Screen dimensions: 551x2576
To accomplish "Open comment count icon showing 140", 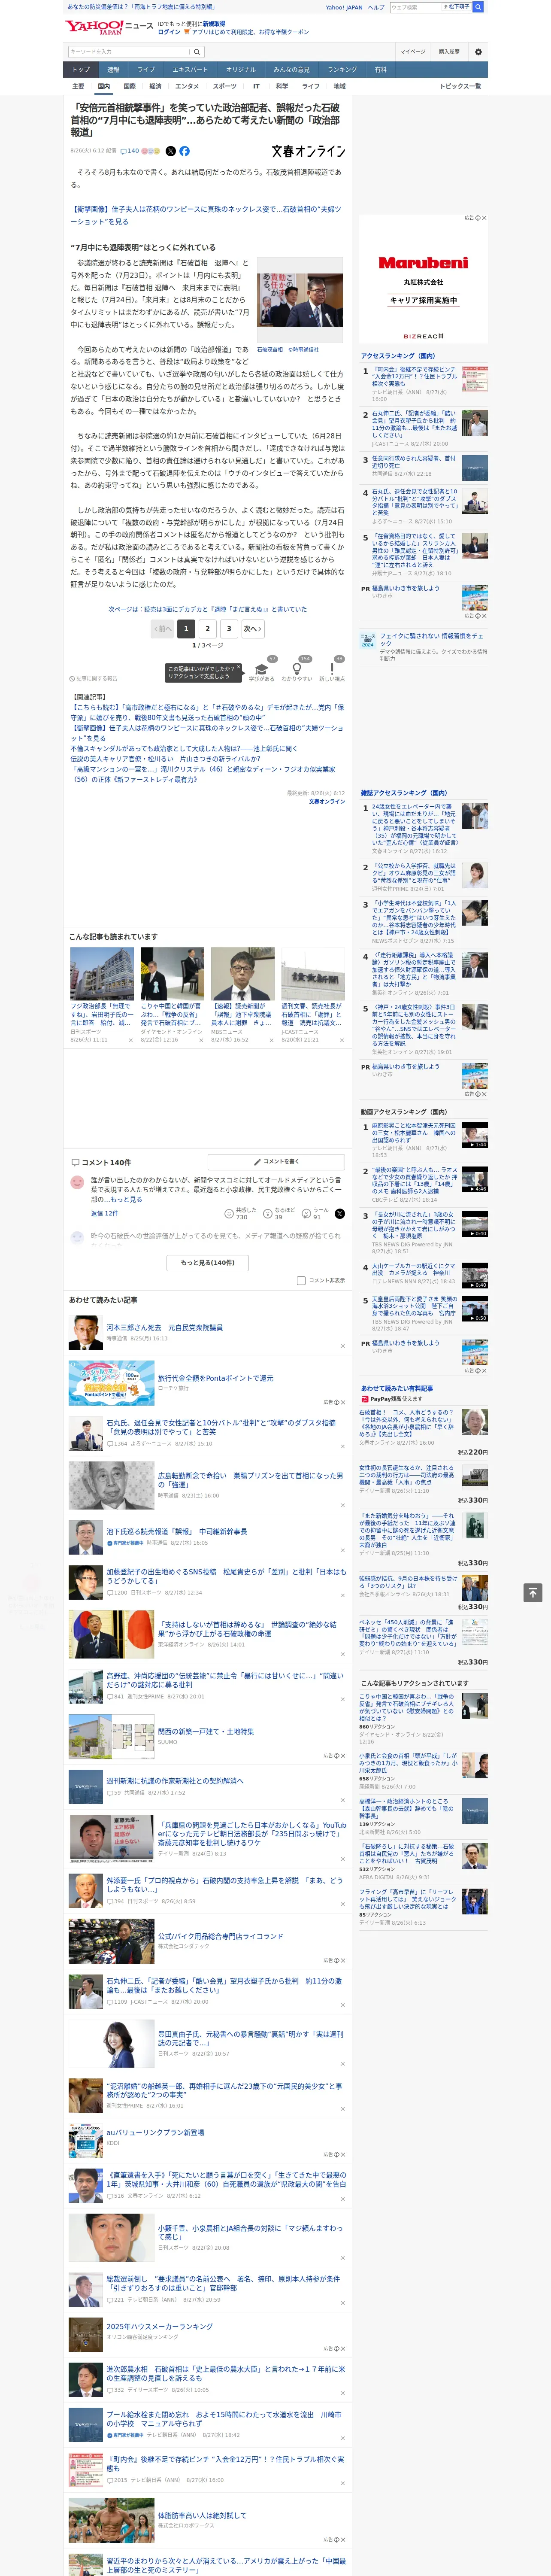I will [x=130, y=151].
